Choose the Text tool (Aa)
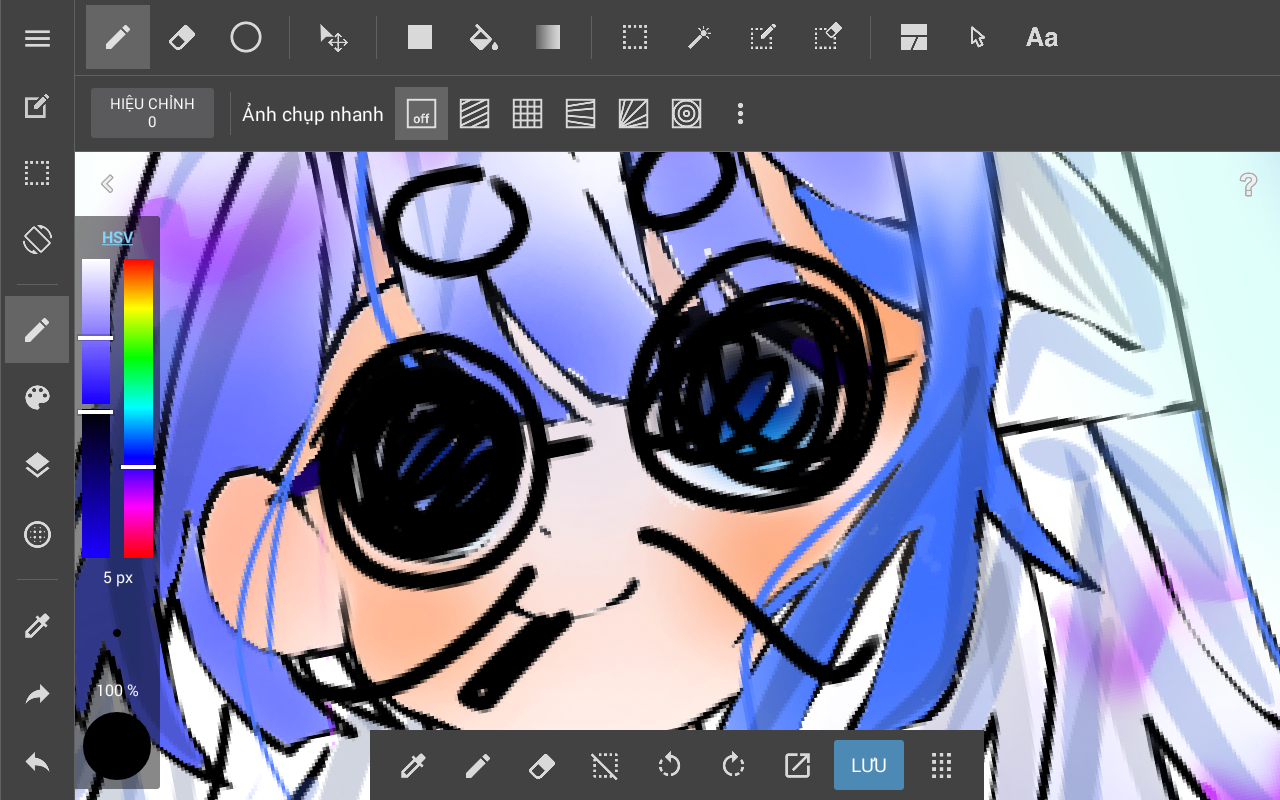1280x800 pixels. click(1041, 38)
